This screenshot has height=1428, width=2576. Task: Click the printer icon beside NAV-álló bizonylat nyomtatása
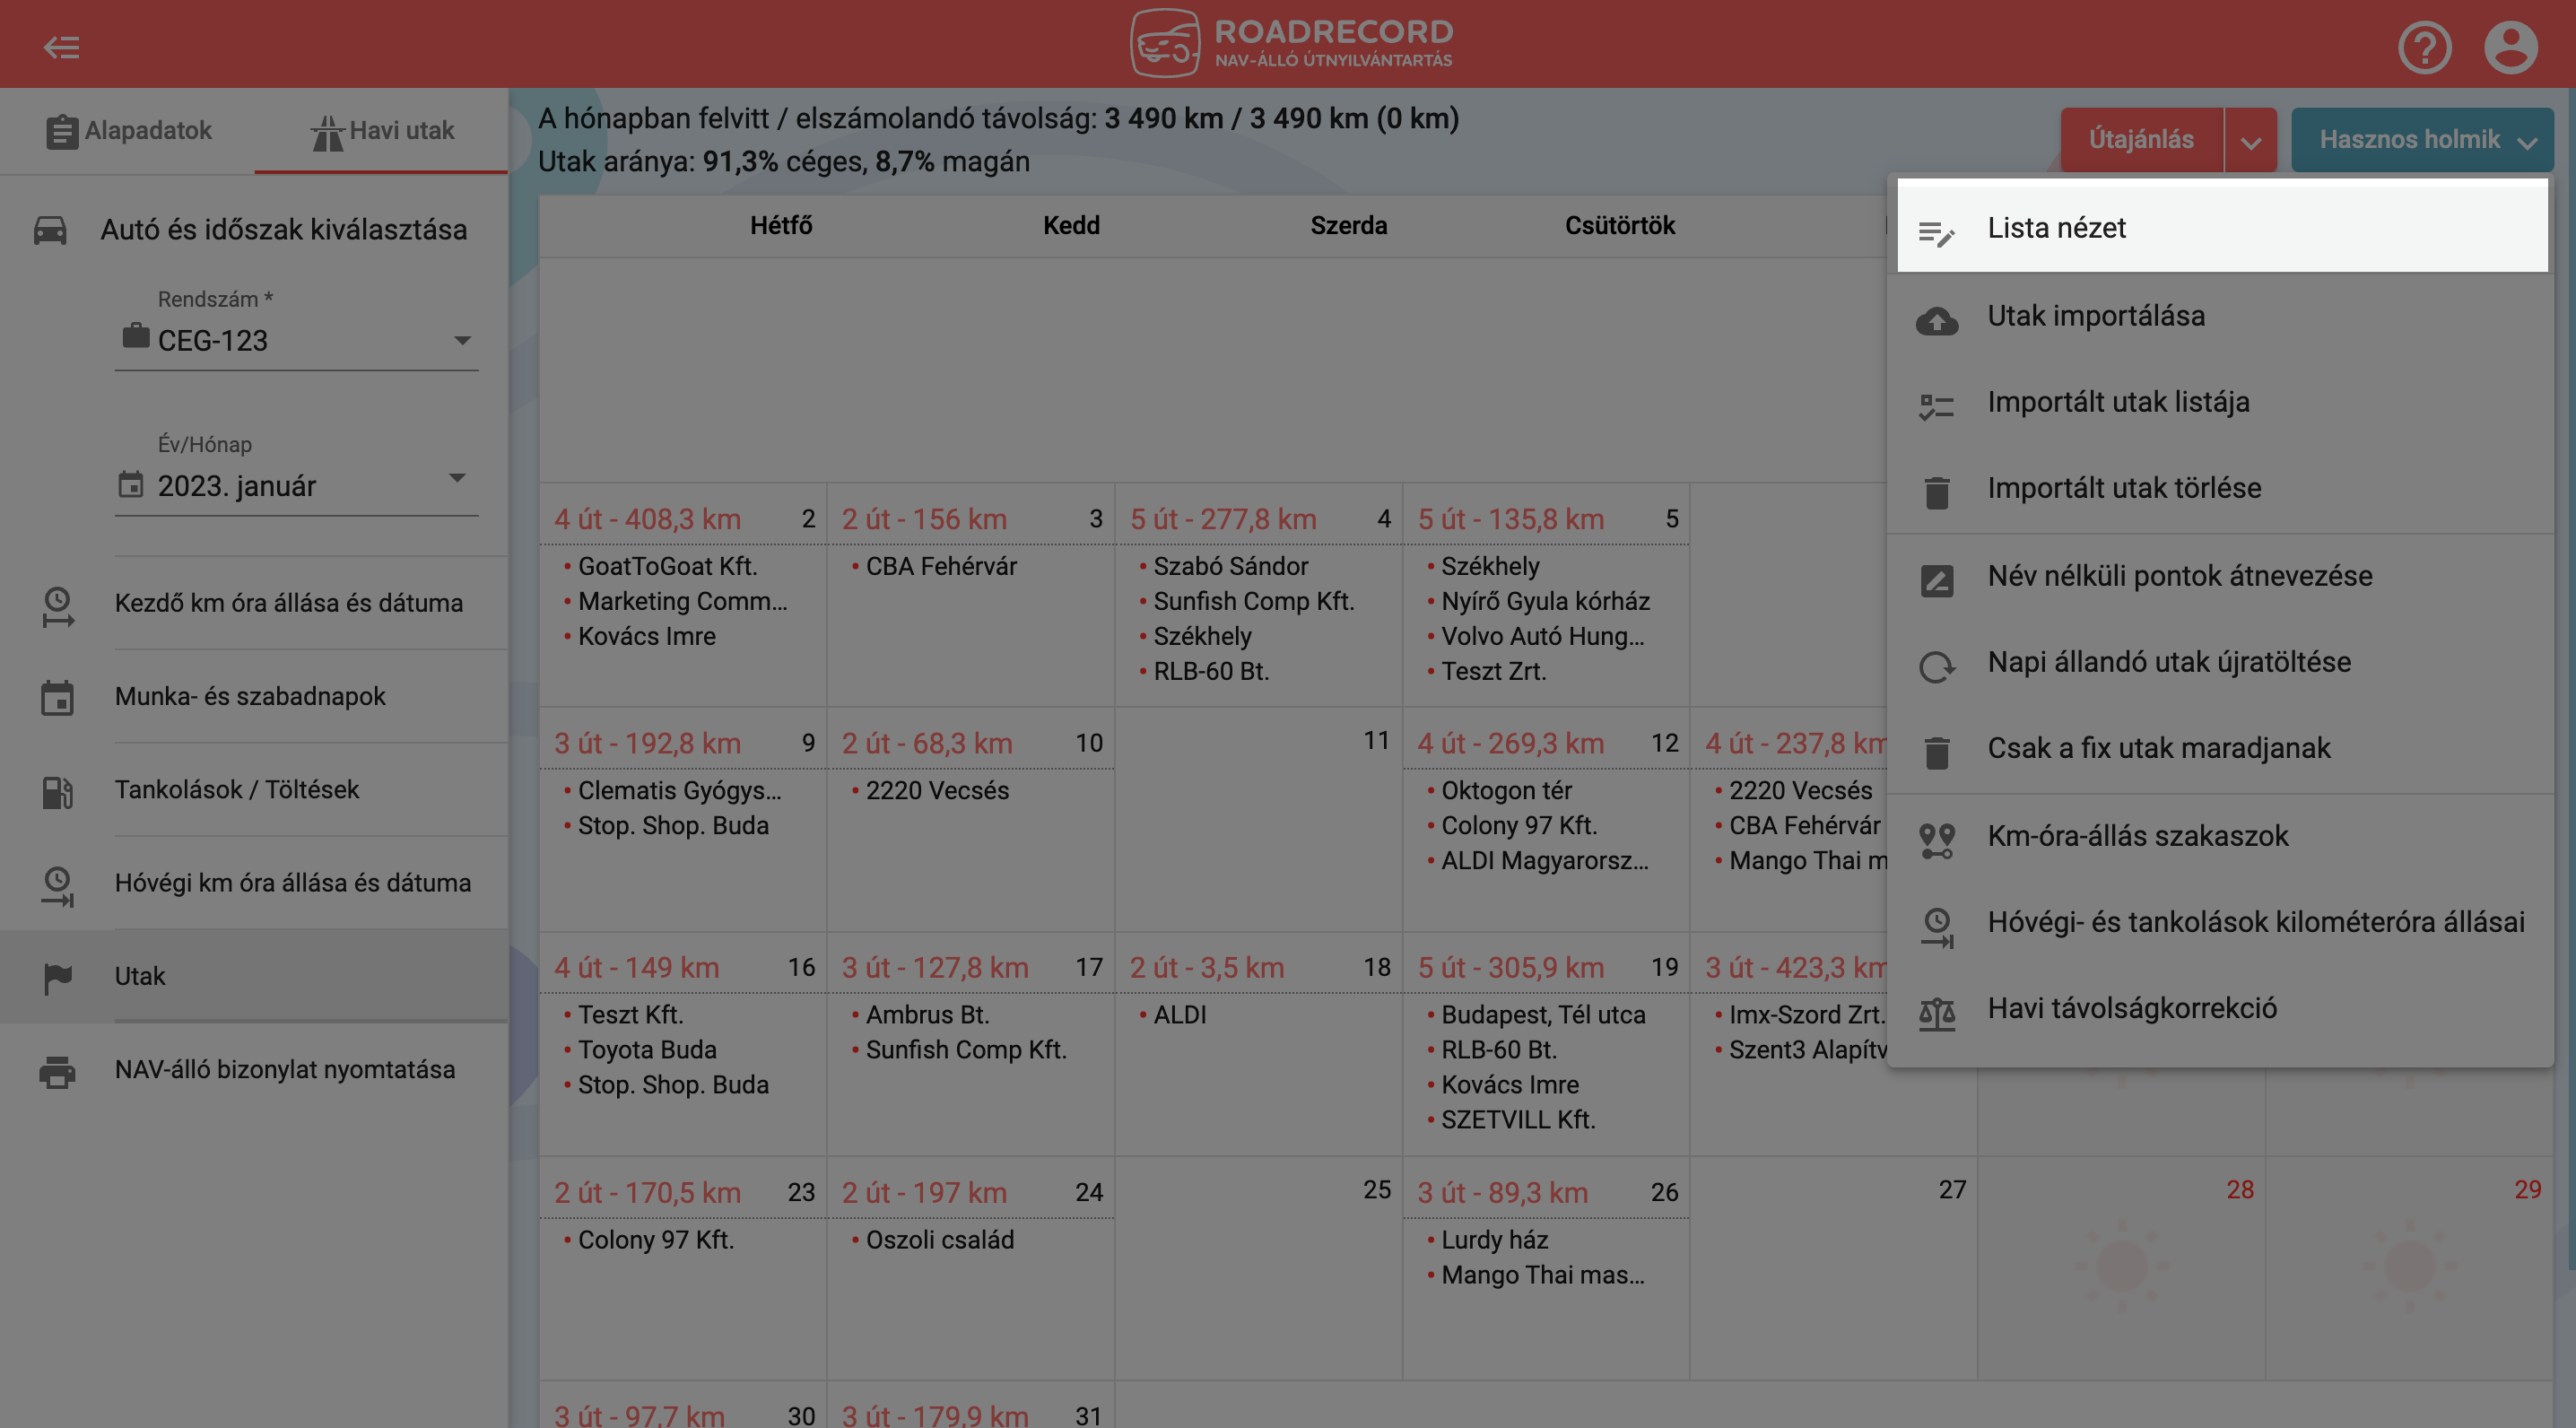click(x=57, y=1071)
